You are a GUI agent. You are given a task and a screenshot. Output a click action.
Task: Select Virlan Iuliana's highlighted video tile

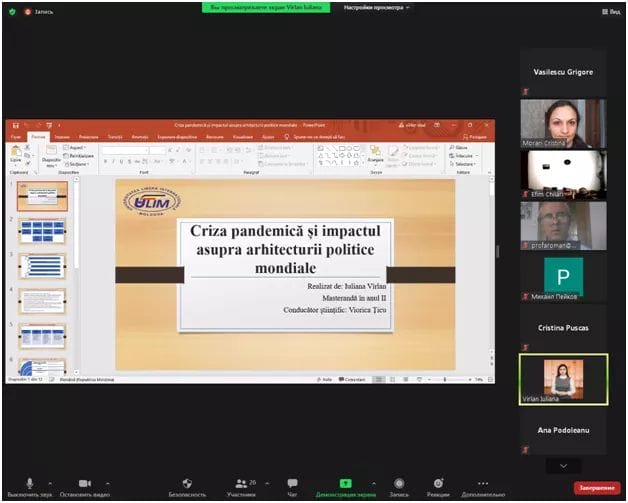tap(562, 379)
